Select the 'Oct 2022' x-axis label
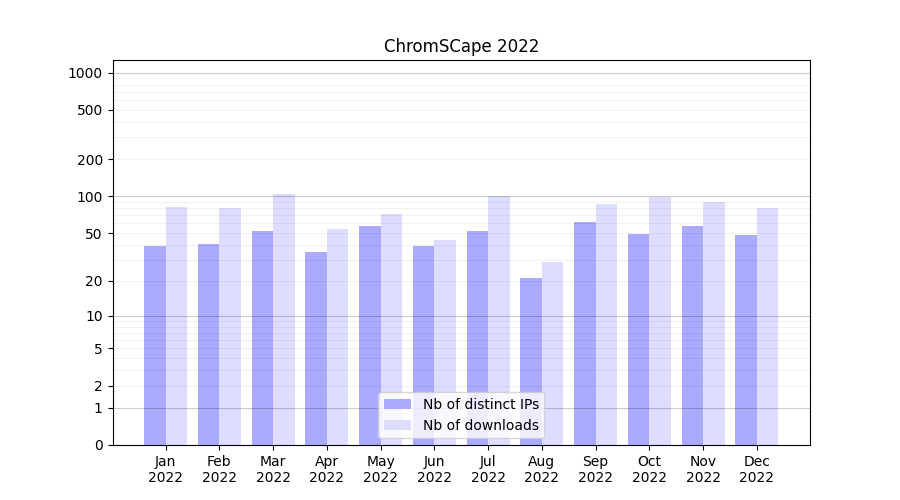This screenshot has height=500, width=900. tap(649, 469)
